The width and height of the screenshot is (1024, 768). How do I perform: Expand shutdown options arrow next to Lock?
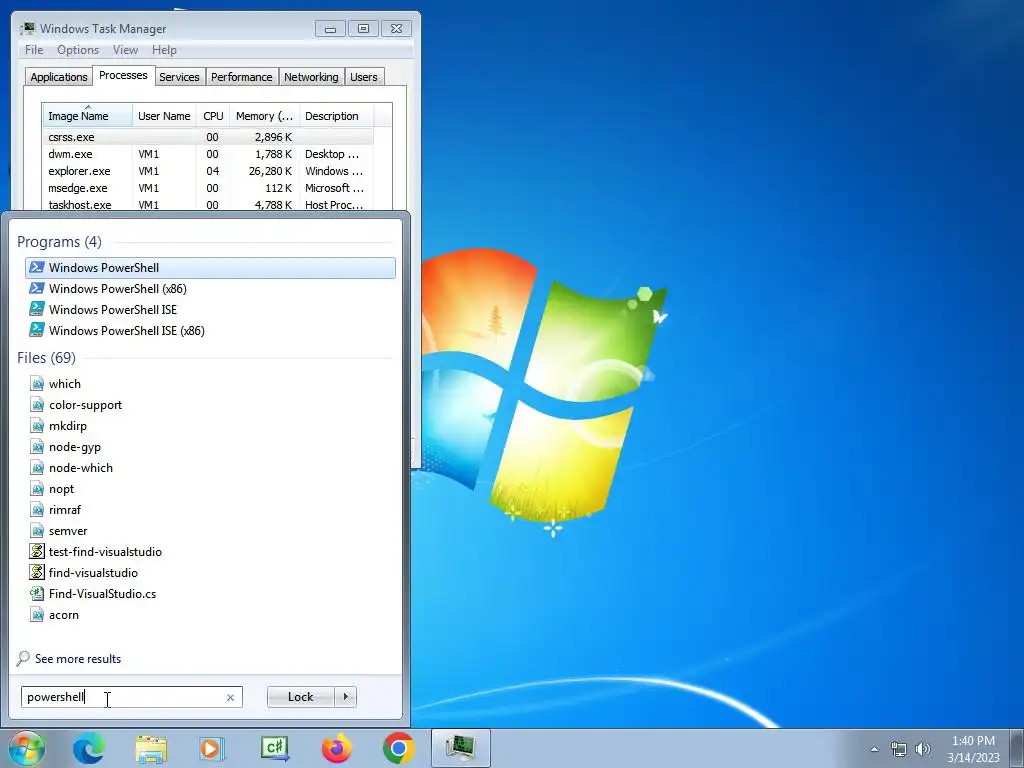tap(345, 697)
